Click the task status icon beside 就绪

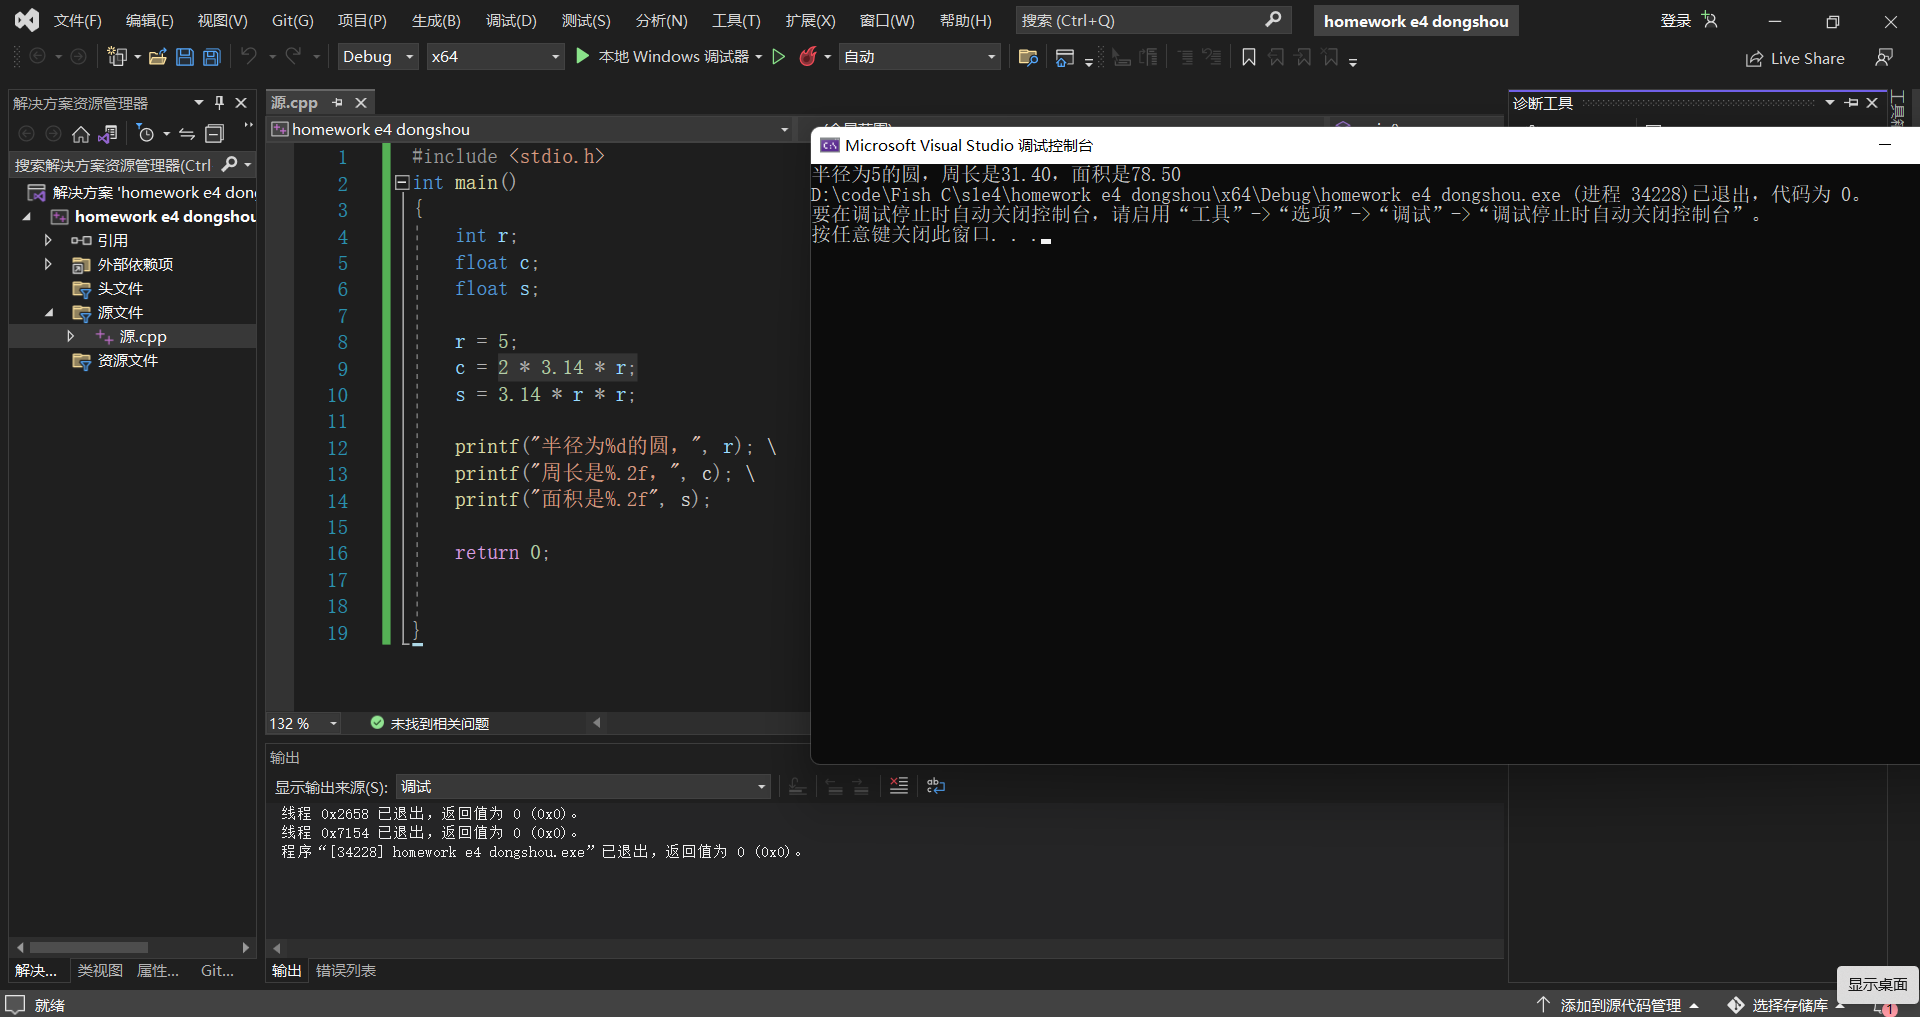point(15,1004)
